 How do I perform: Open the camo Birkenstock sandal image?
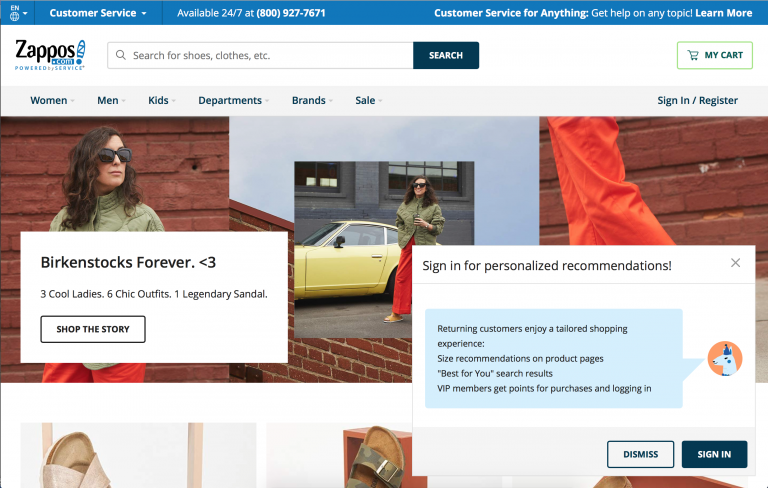coord(339,455)
